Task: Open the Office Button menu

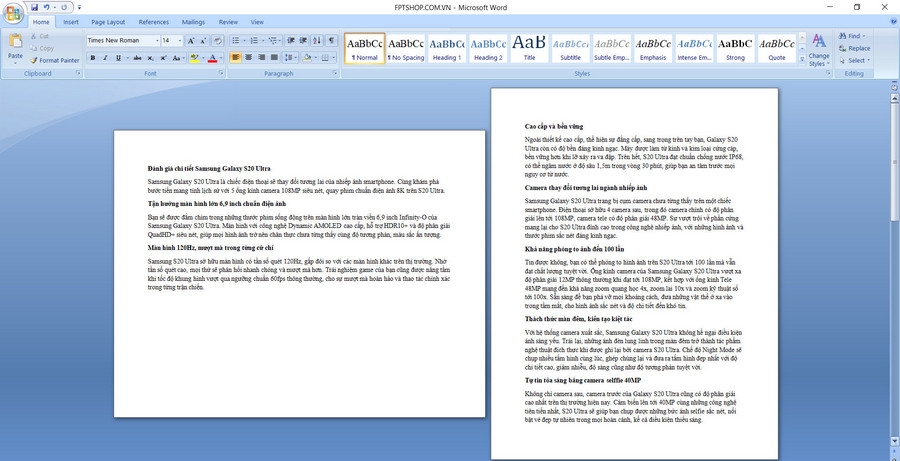Action: click(13, 12)
